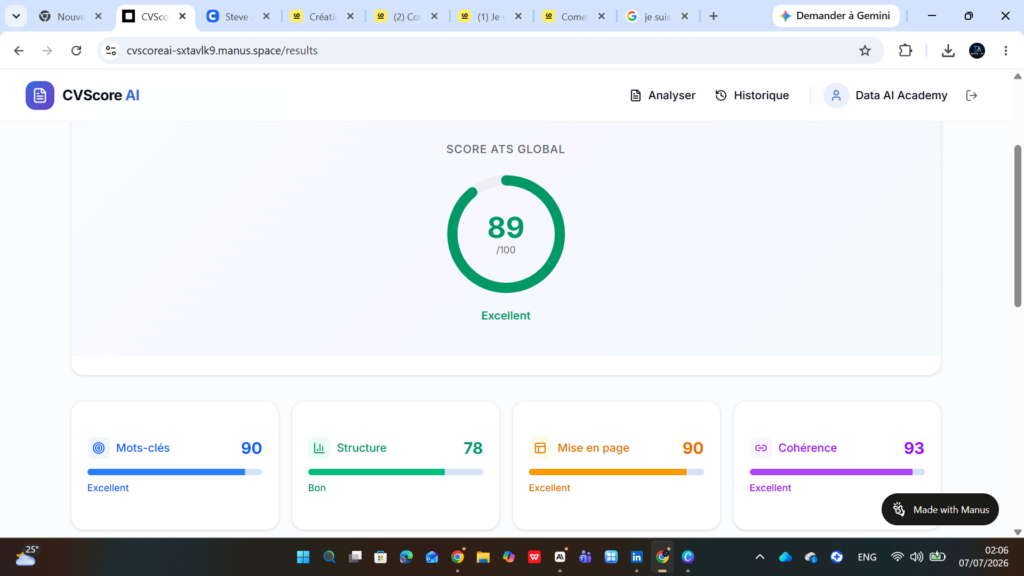Click the Structure green progress bar
The image size is (1024, 576).
[x=395, y=472]
